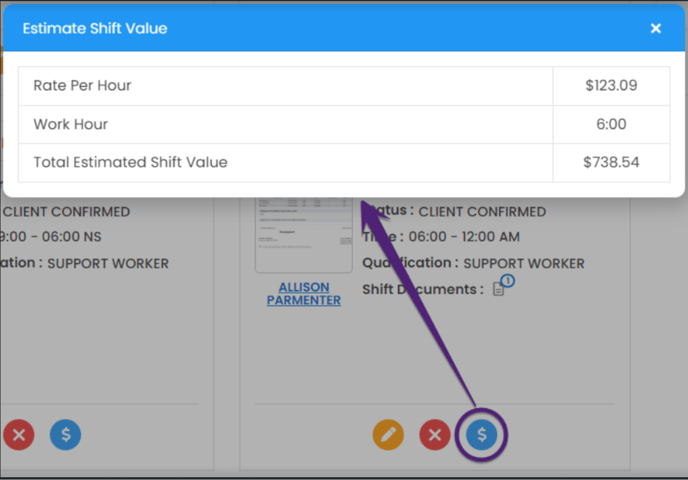Click red cancel icon beside orange pencil
Image resolution: width=688 pixels, height=480 pixels.
coord(434,435)
